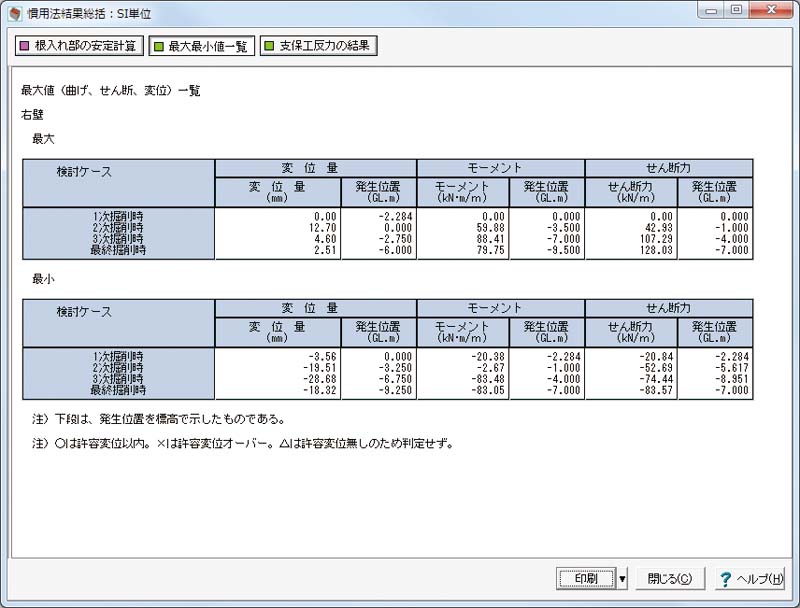Viewport: 800px width, 608px height.
Task: Select max moment value 79.75
Action: click(x=490, y=250)
